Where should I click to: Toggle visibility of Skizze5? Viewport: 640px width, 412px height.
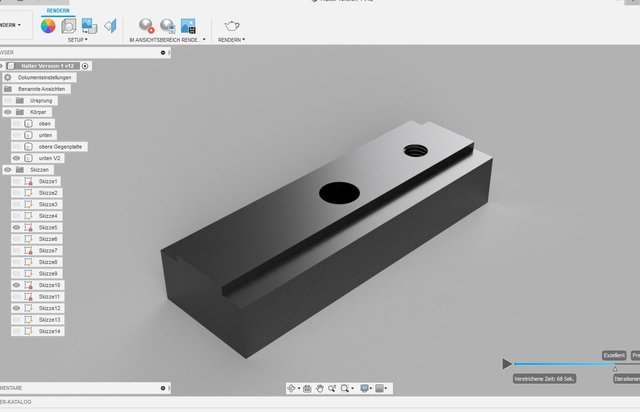[17, 228]
